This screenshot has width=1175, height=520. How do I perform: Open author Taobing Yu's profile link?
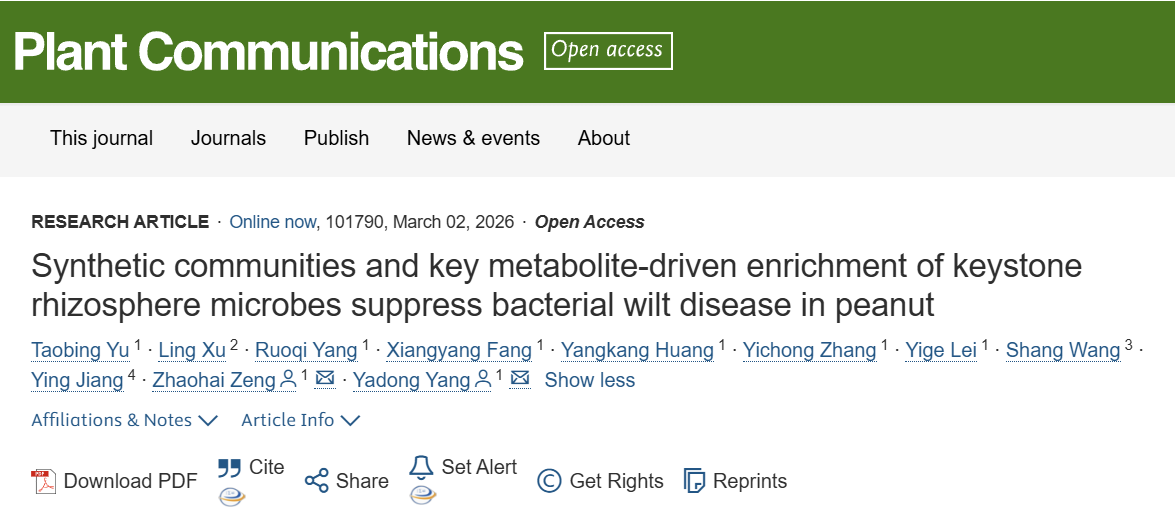[80, 350]
